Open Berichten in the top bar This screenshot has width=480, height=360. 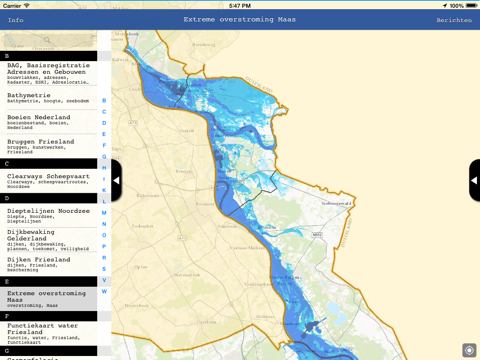click(x=454, y=20)
